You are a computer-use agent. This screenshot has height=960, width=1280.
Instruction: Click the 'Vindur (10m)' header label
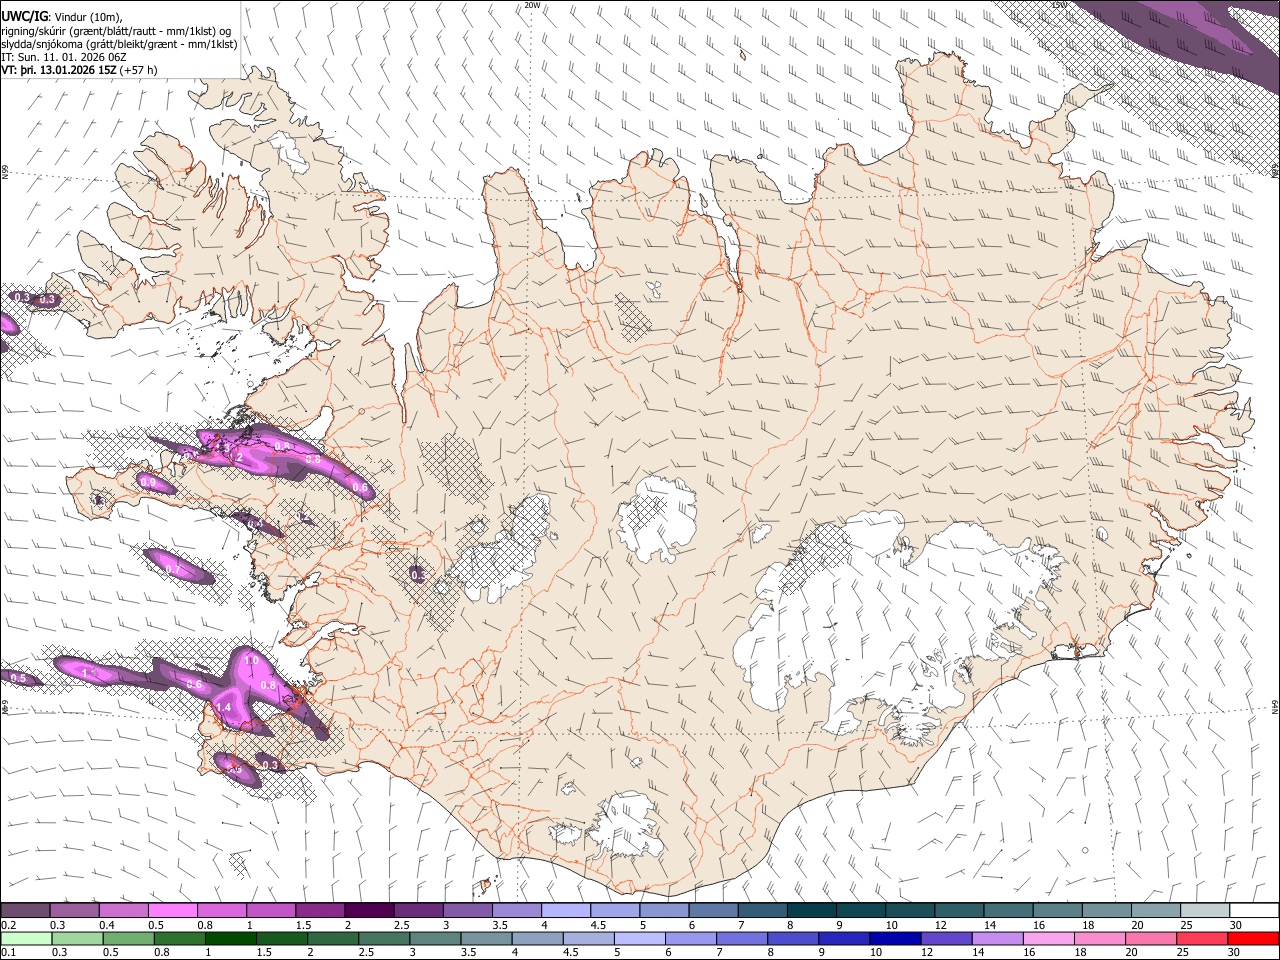[x=87, y=15]
